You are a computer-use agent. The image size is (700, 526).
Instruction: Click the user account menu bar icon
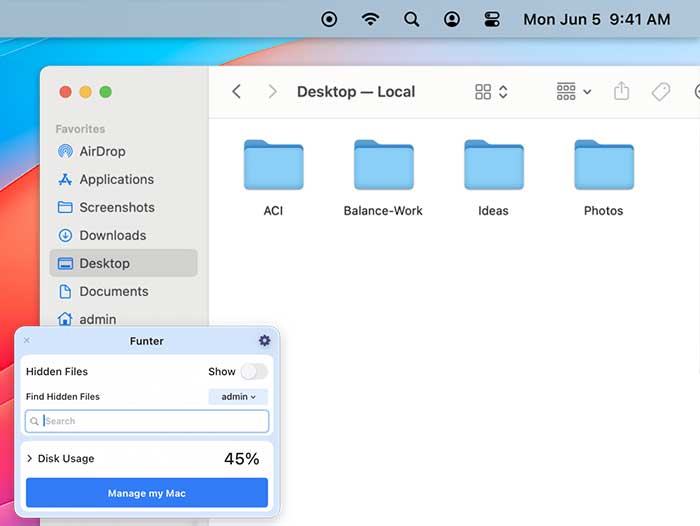point(452,19)
